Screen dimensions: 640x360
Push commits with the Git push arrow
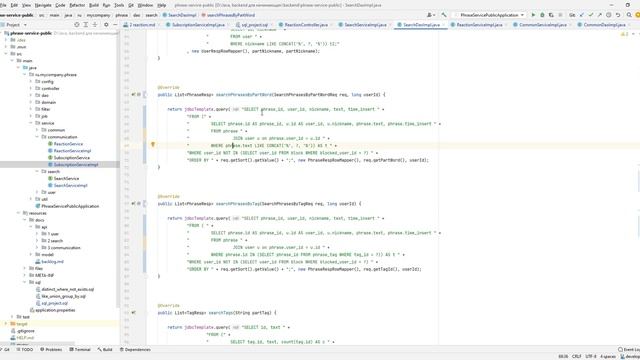[600, 15]
